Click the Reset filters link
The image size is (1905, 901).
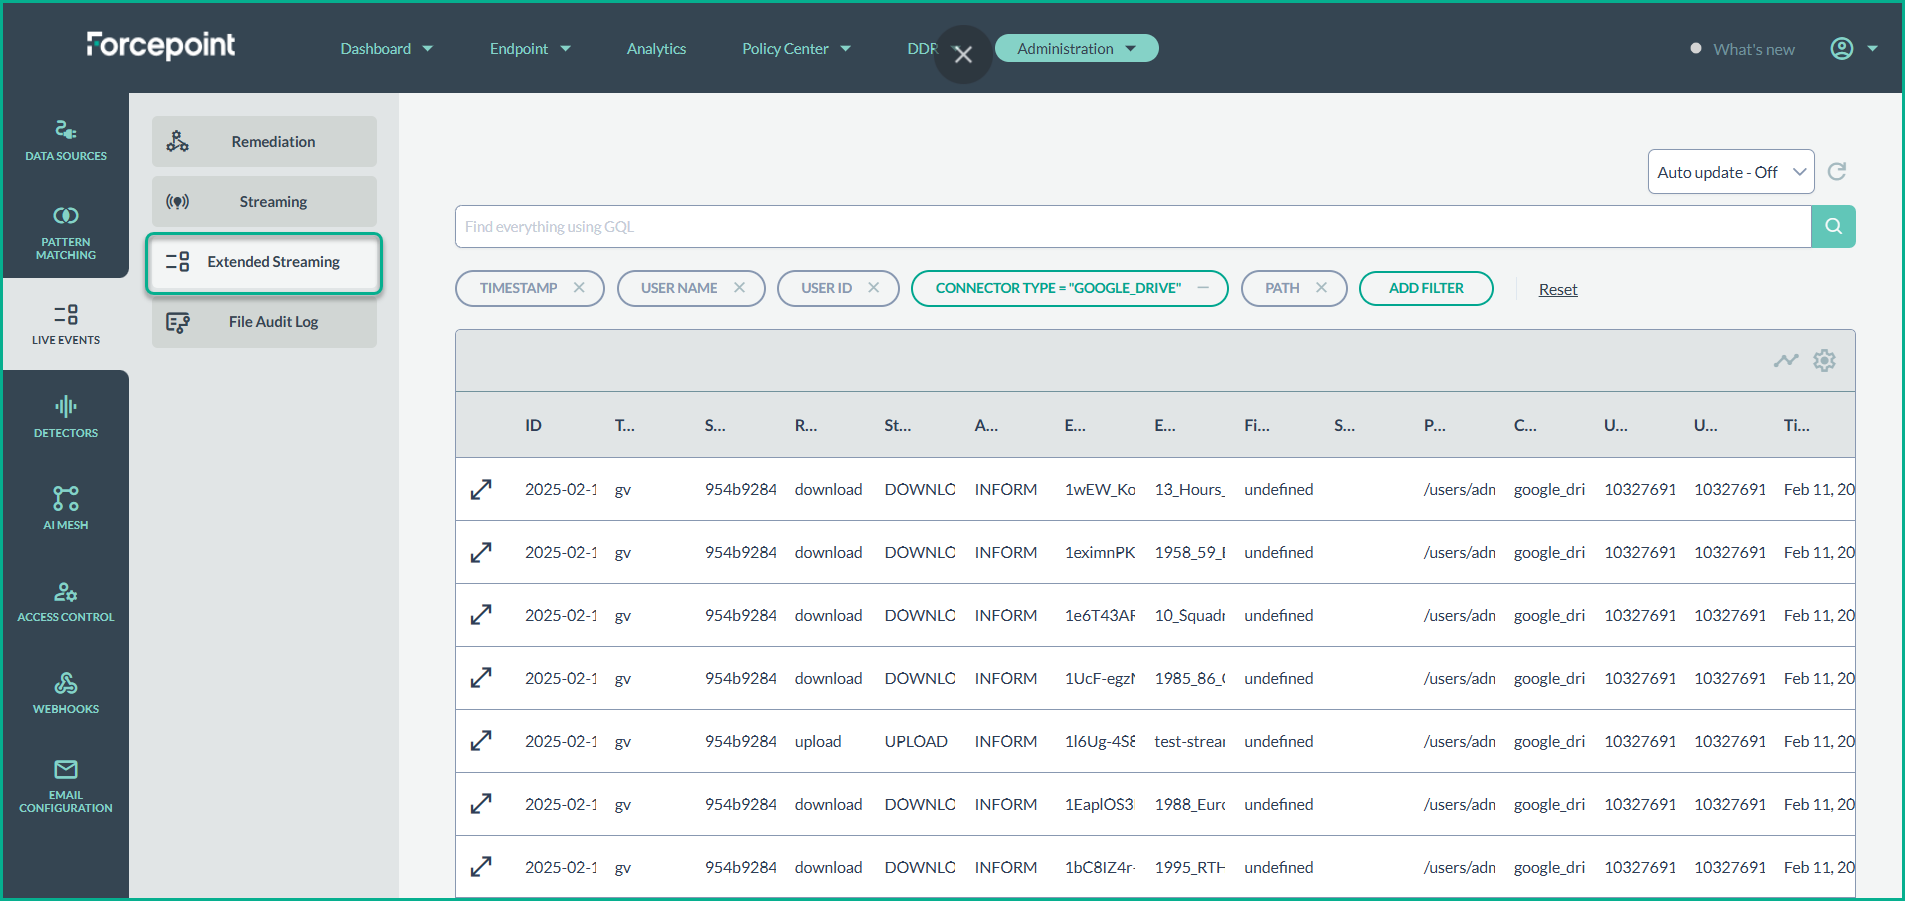click(x=1557, y=290)
